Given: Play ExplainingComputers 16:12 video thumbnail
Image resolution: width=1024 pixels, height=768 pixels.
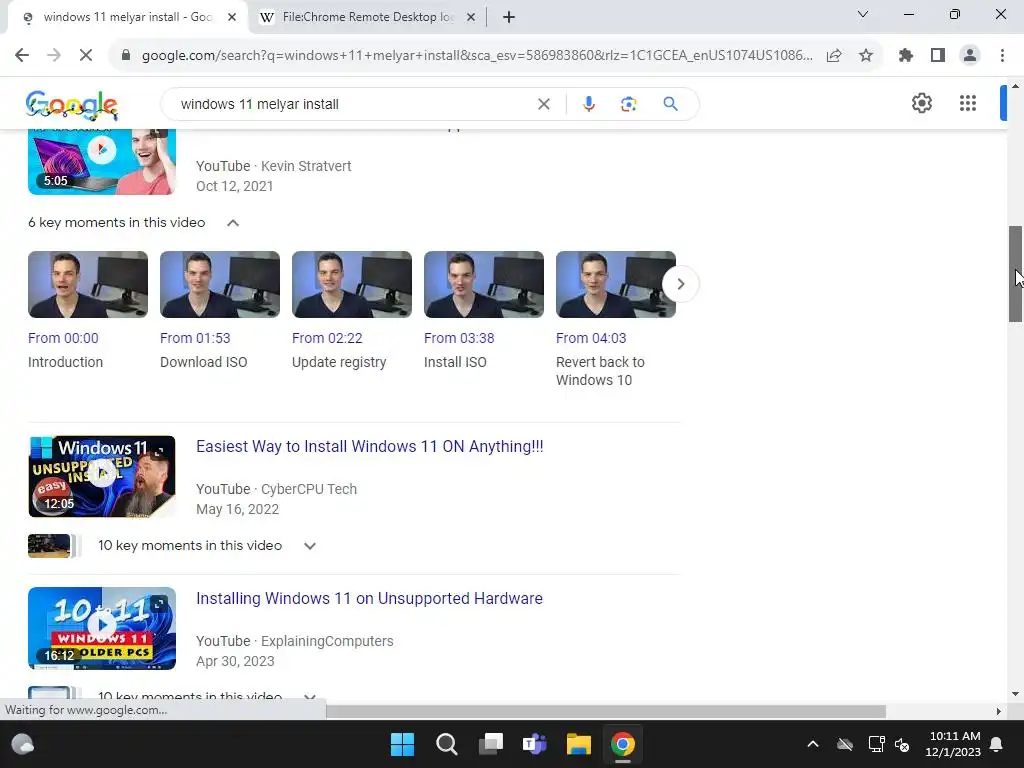Looking at the screenshot, I should [102, 628].
